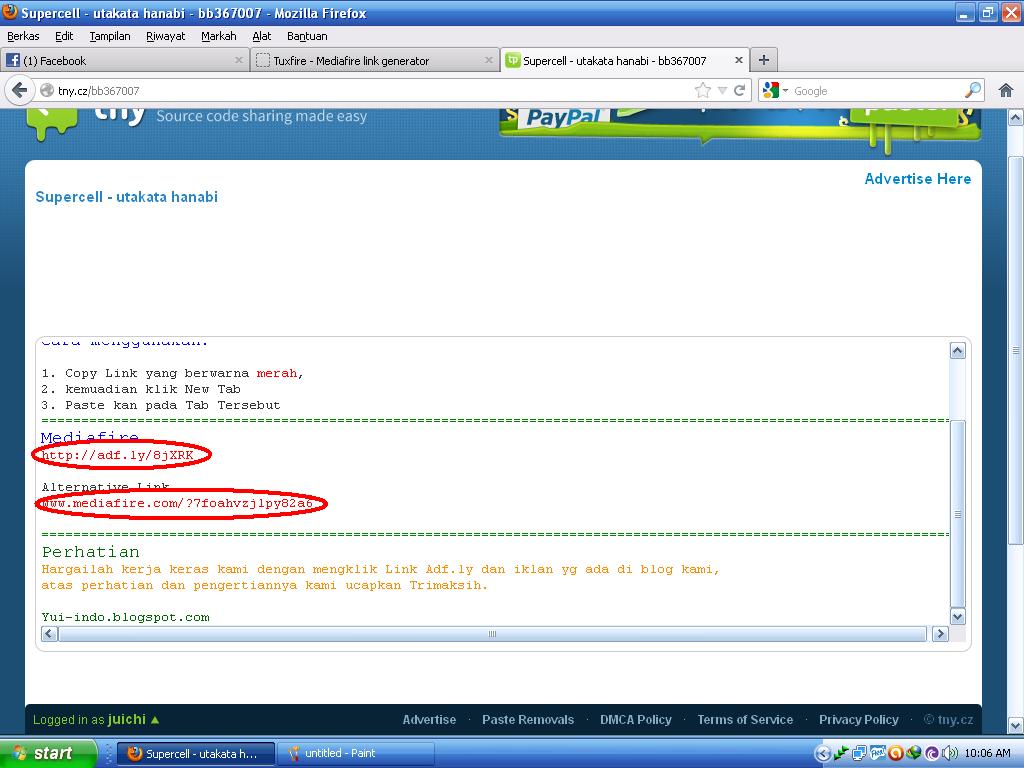
Task: Open the Privacy Policy link
Action: (x=859, y=720)
